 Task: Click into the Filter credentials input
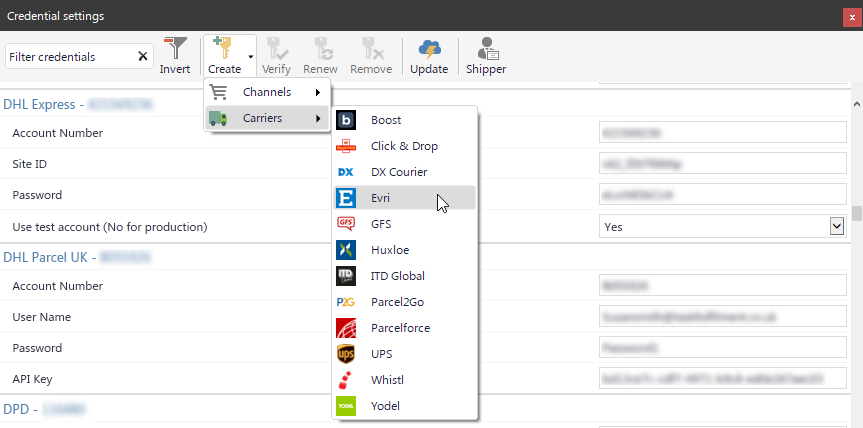pyautogui.click(x=70, y=57)
